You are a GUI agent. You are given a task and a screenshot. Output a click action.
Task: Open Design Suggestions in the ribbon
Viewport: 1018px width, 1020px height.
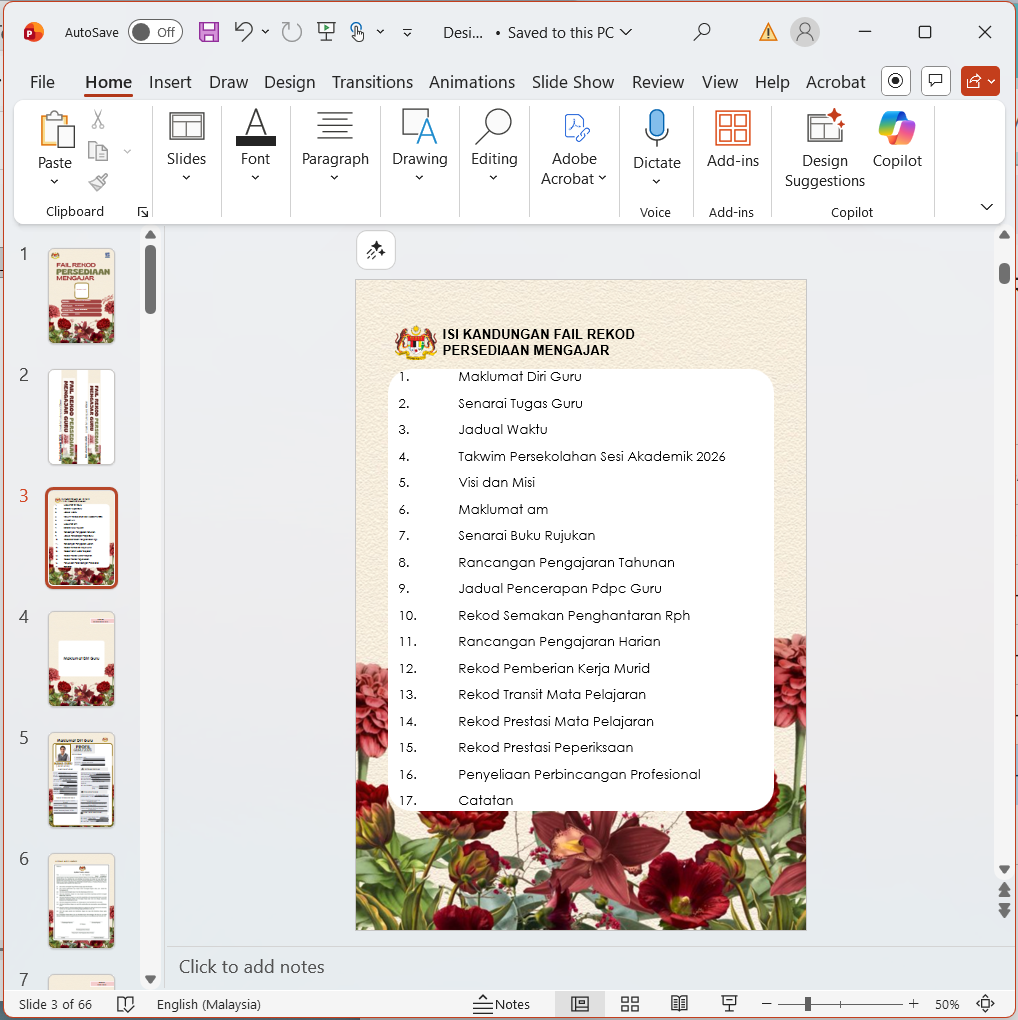(x=824, y=149)
